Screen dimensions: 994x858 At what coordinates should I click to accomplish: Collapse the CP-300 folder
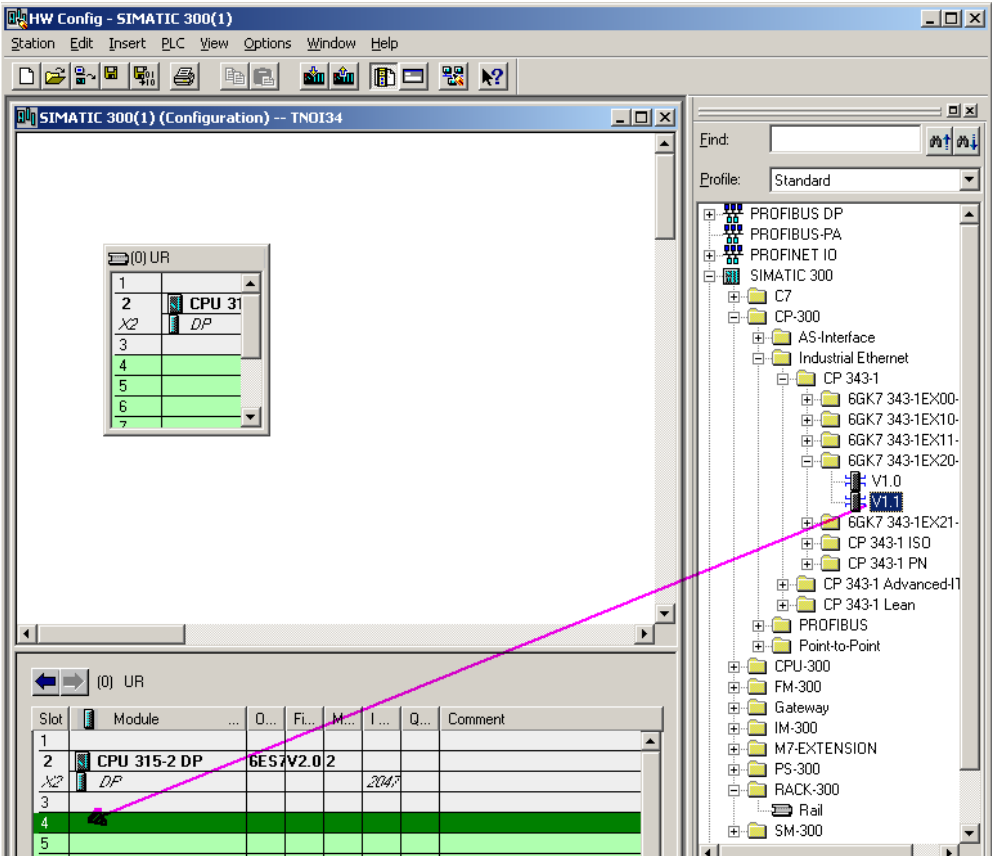pyautogui.click(x=733, y=317)
